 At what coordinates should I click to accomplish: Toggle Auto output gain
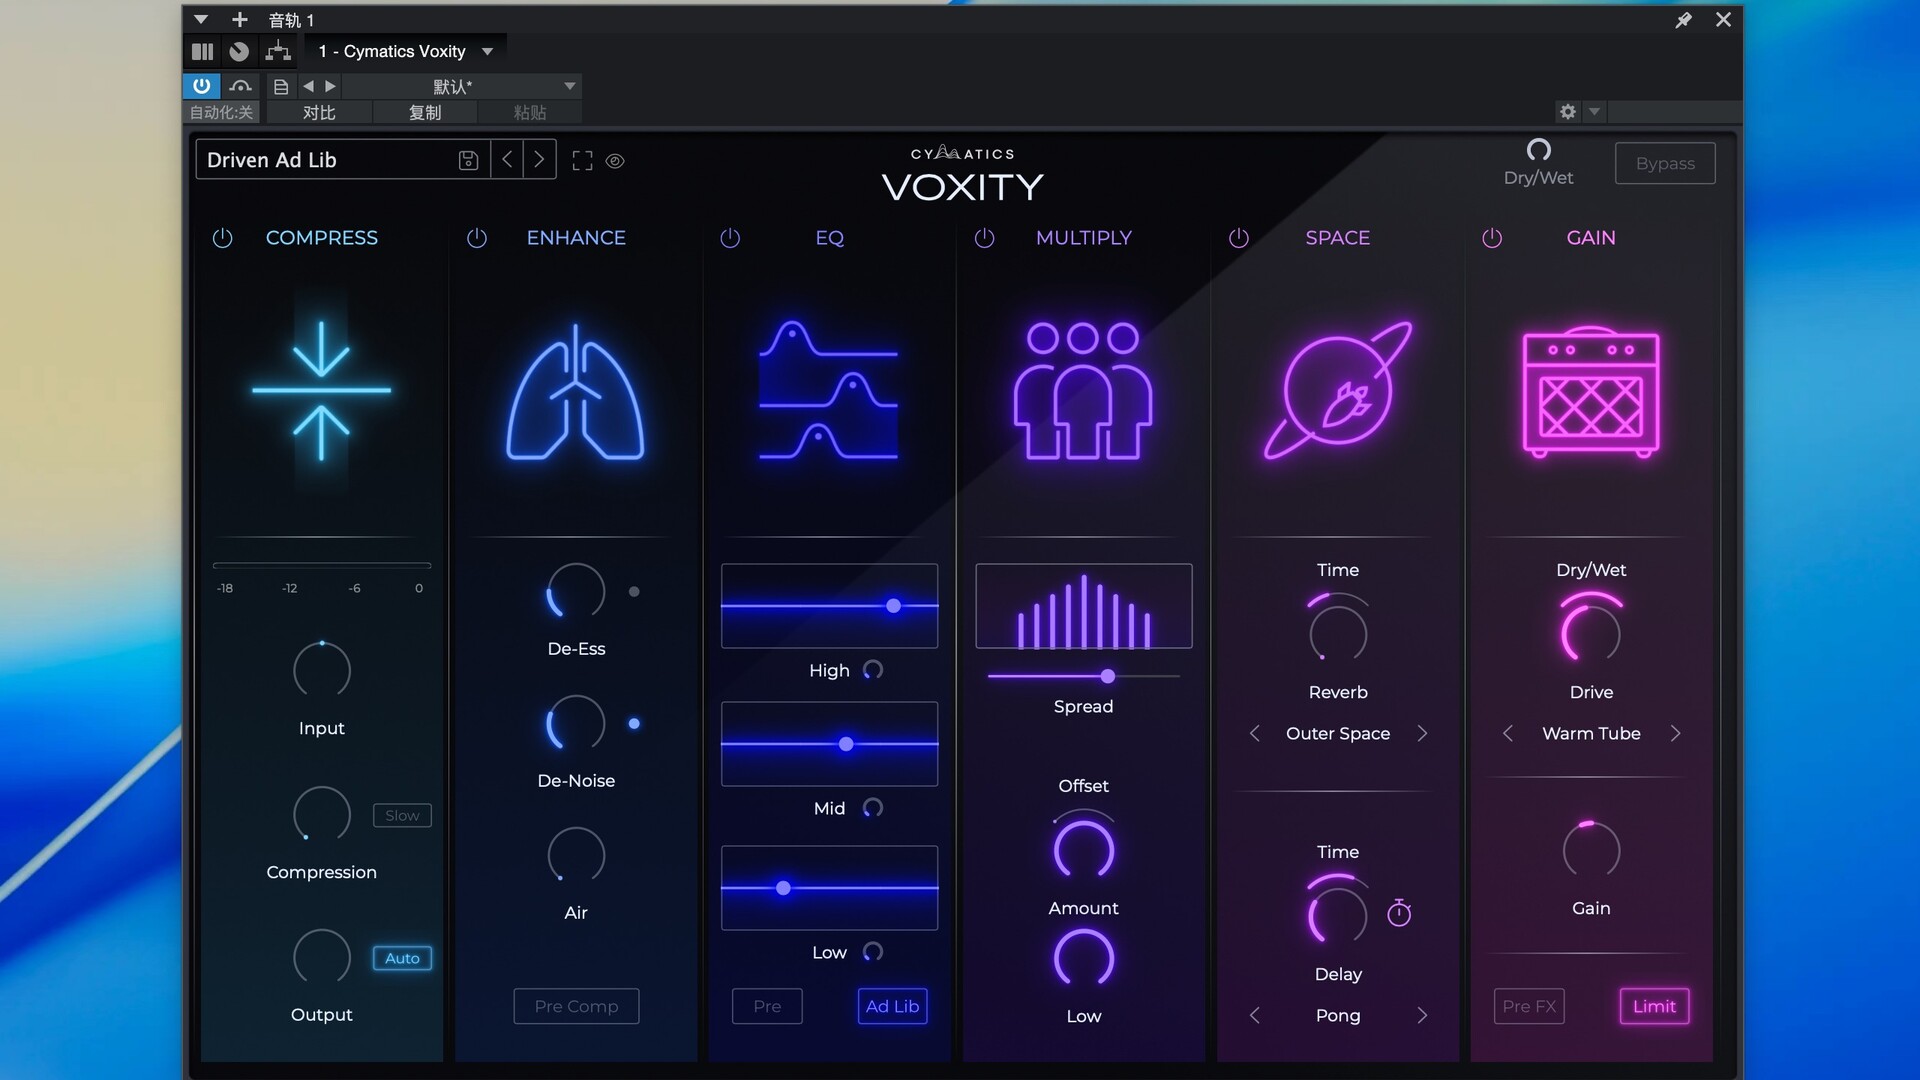tap(402, 958)
